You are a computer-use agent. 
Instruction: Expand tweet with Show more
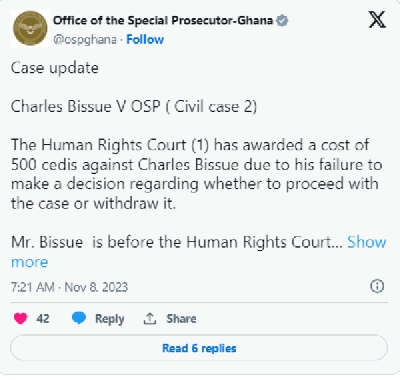coord(199,252)
